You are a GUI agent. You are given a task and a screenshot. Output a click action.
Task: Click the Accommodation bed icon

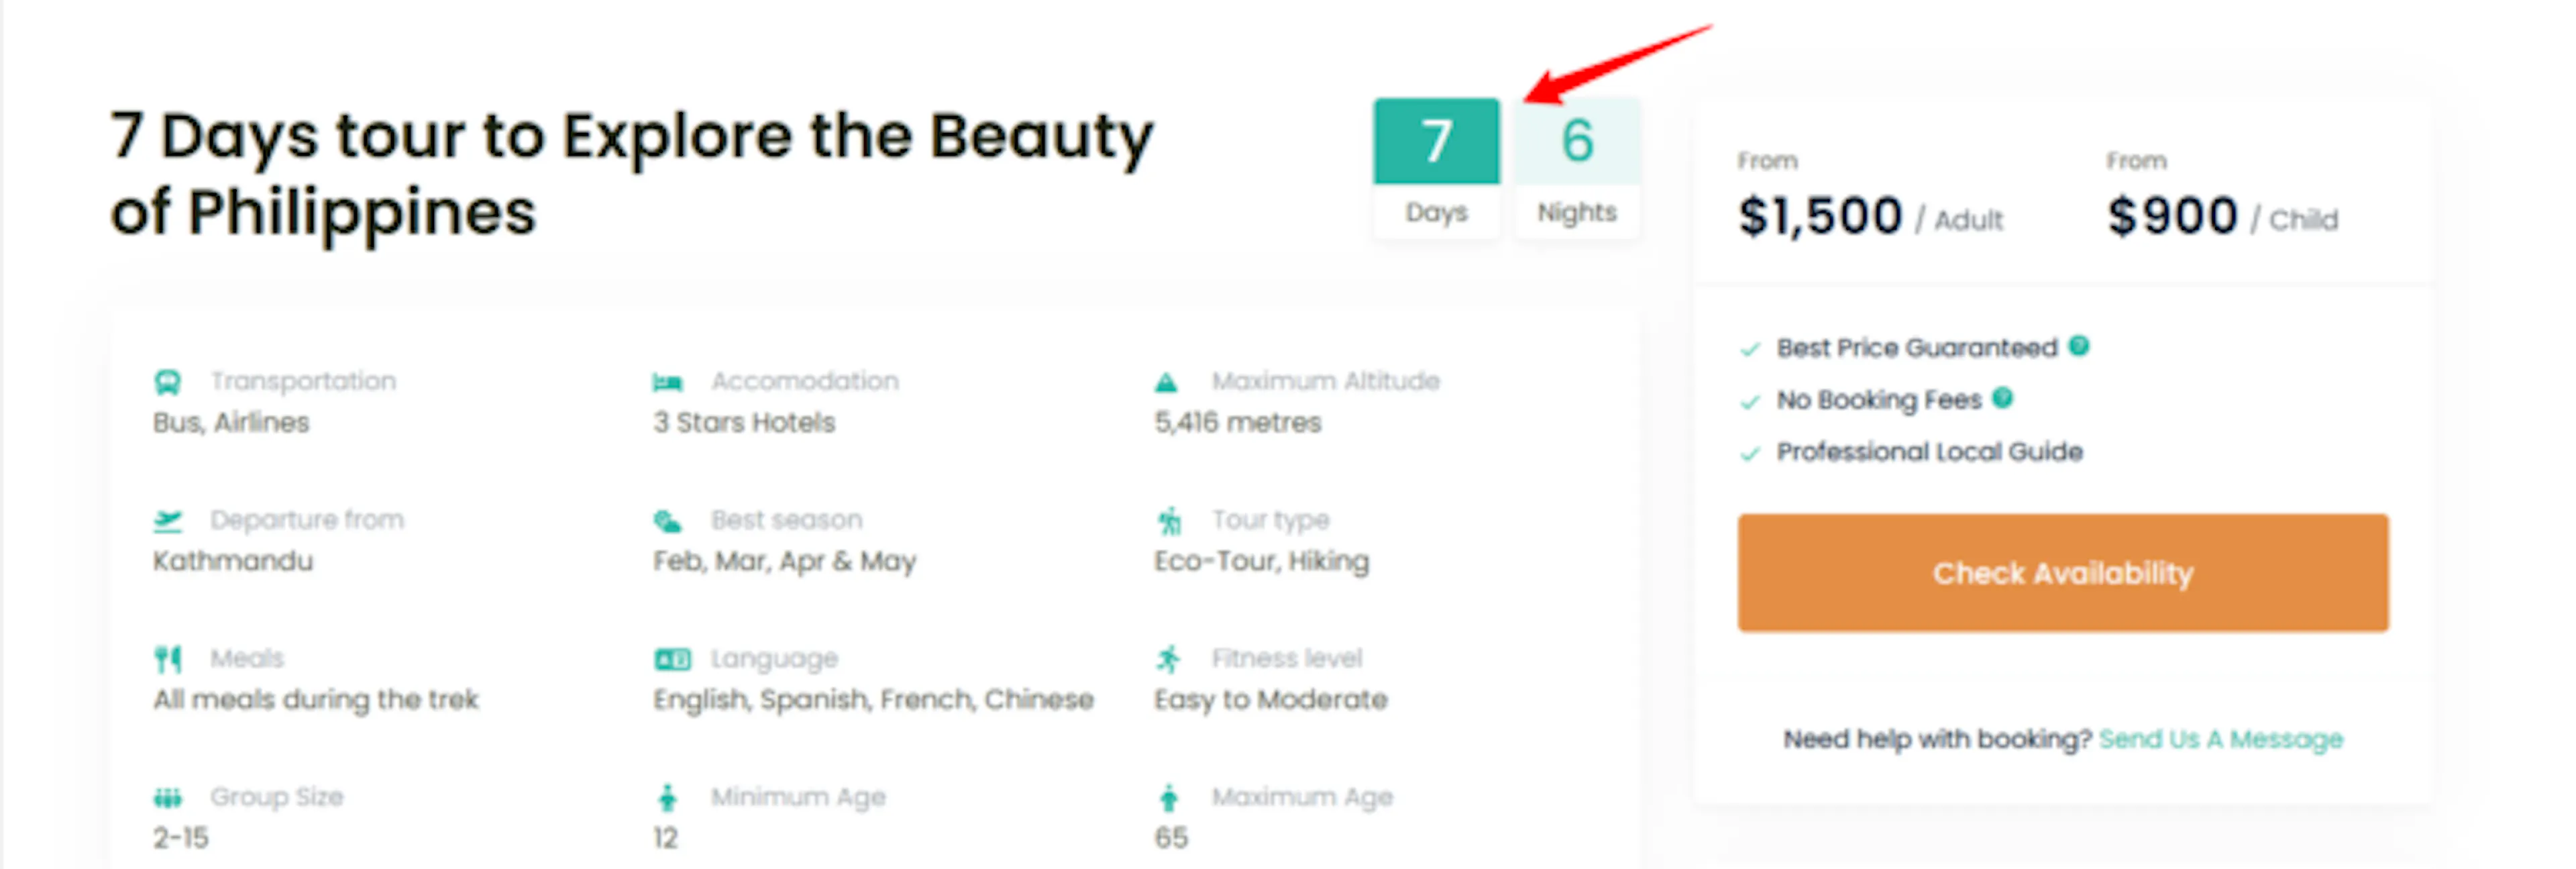coord(667,382)
